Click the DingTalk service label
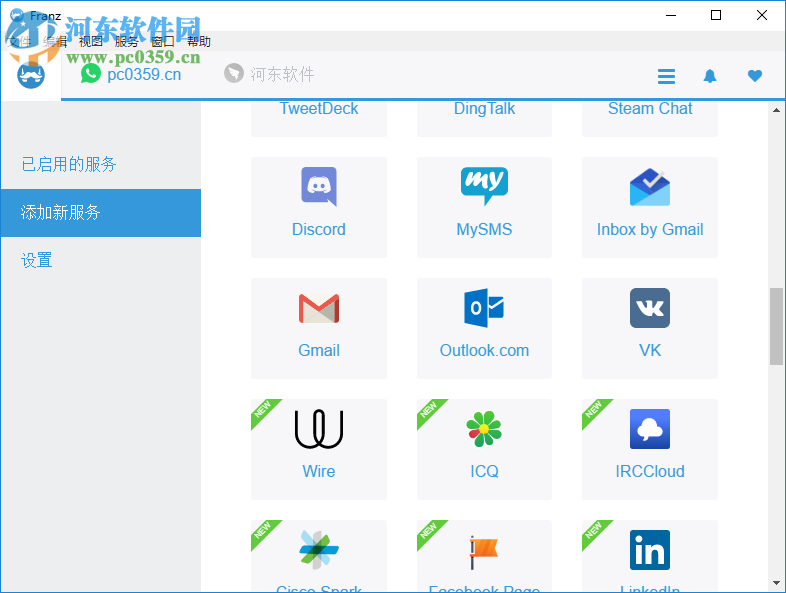 (x=484, y=108)
